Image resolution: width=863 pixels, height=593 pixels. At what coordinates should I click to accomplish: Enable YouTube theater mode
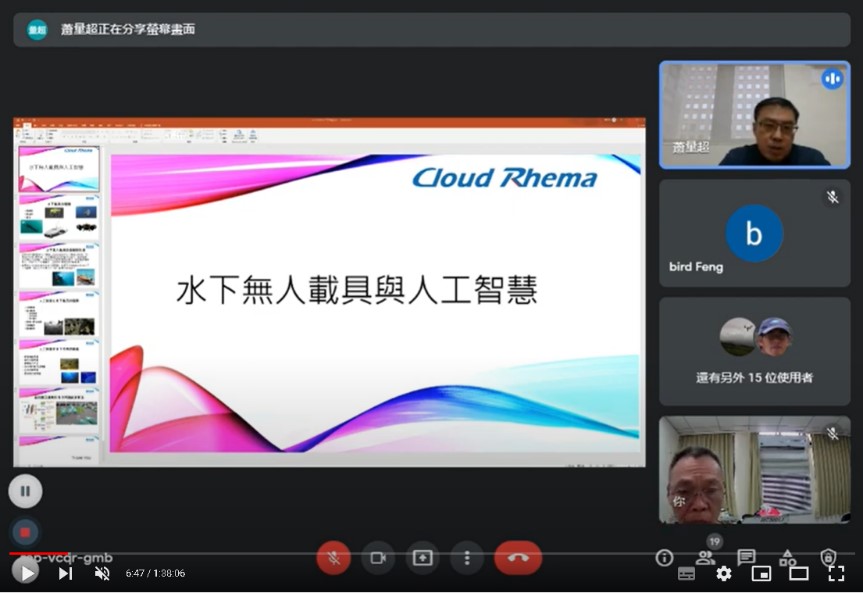tap(799, 574)
